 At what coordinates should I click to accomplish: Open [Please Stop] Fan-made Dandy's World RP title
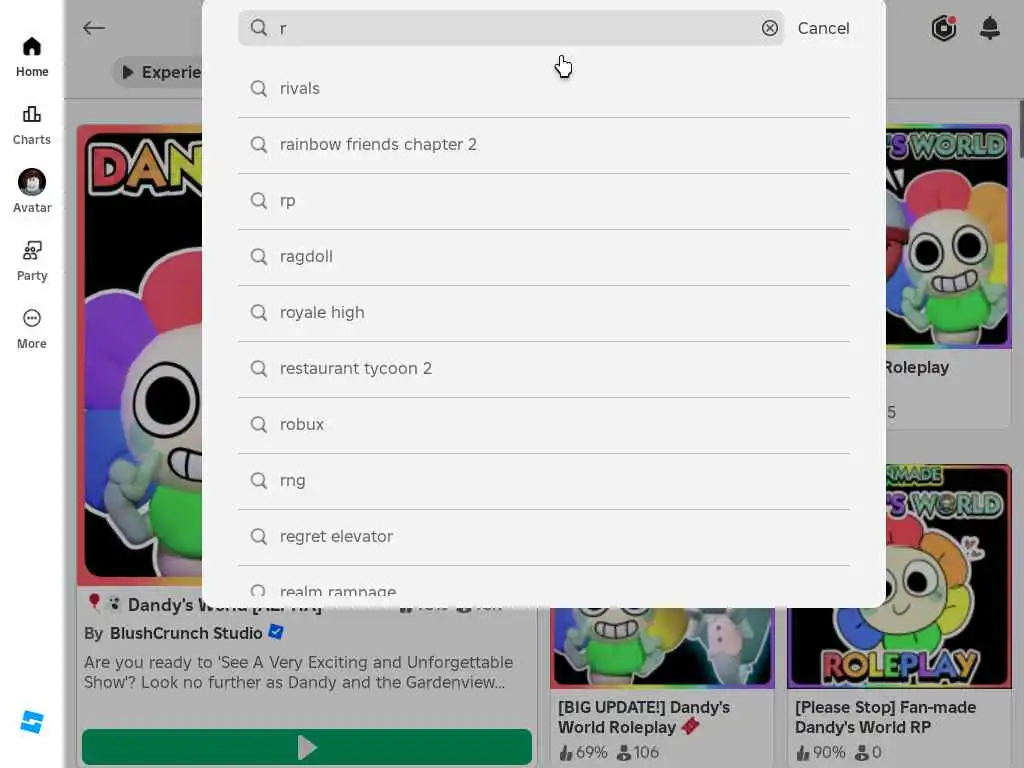point(886,717)
